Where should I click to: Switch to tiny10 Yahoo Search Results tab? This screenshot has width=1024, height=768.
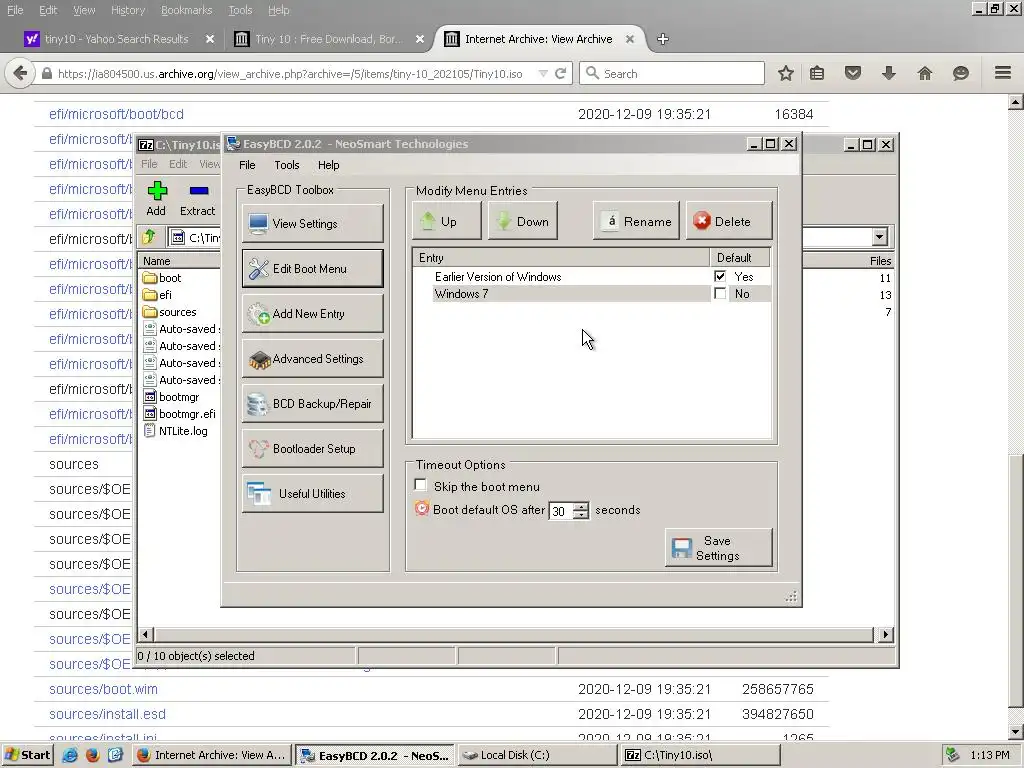[118, 39]
